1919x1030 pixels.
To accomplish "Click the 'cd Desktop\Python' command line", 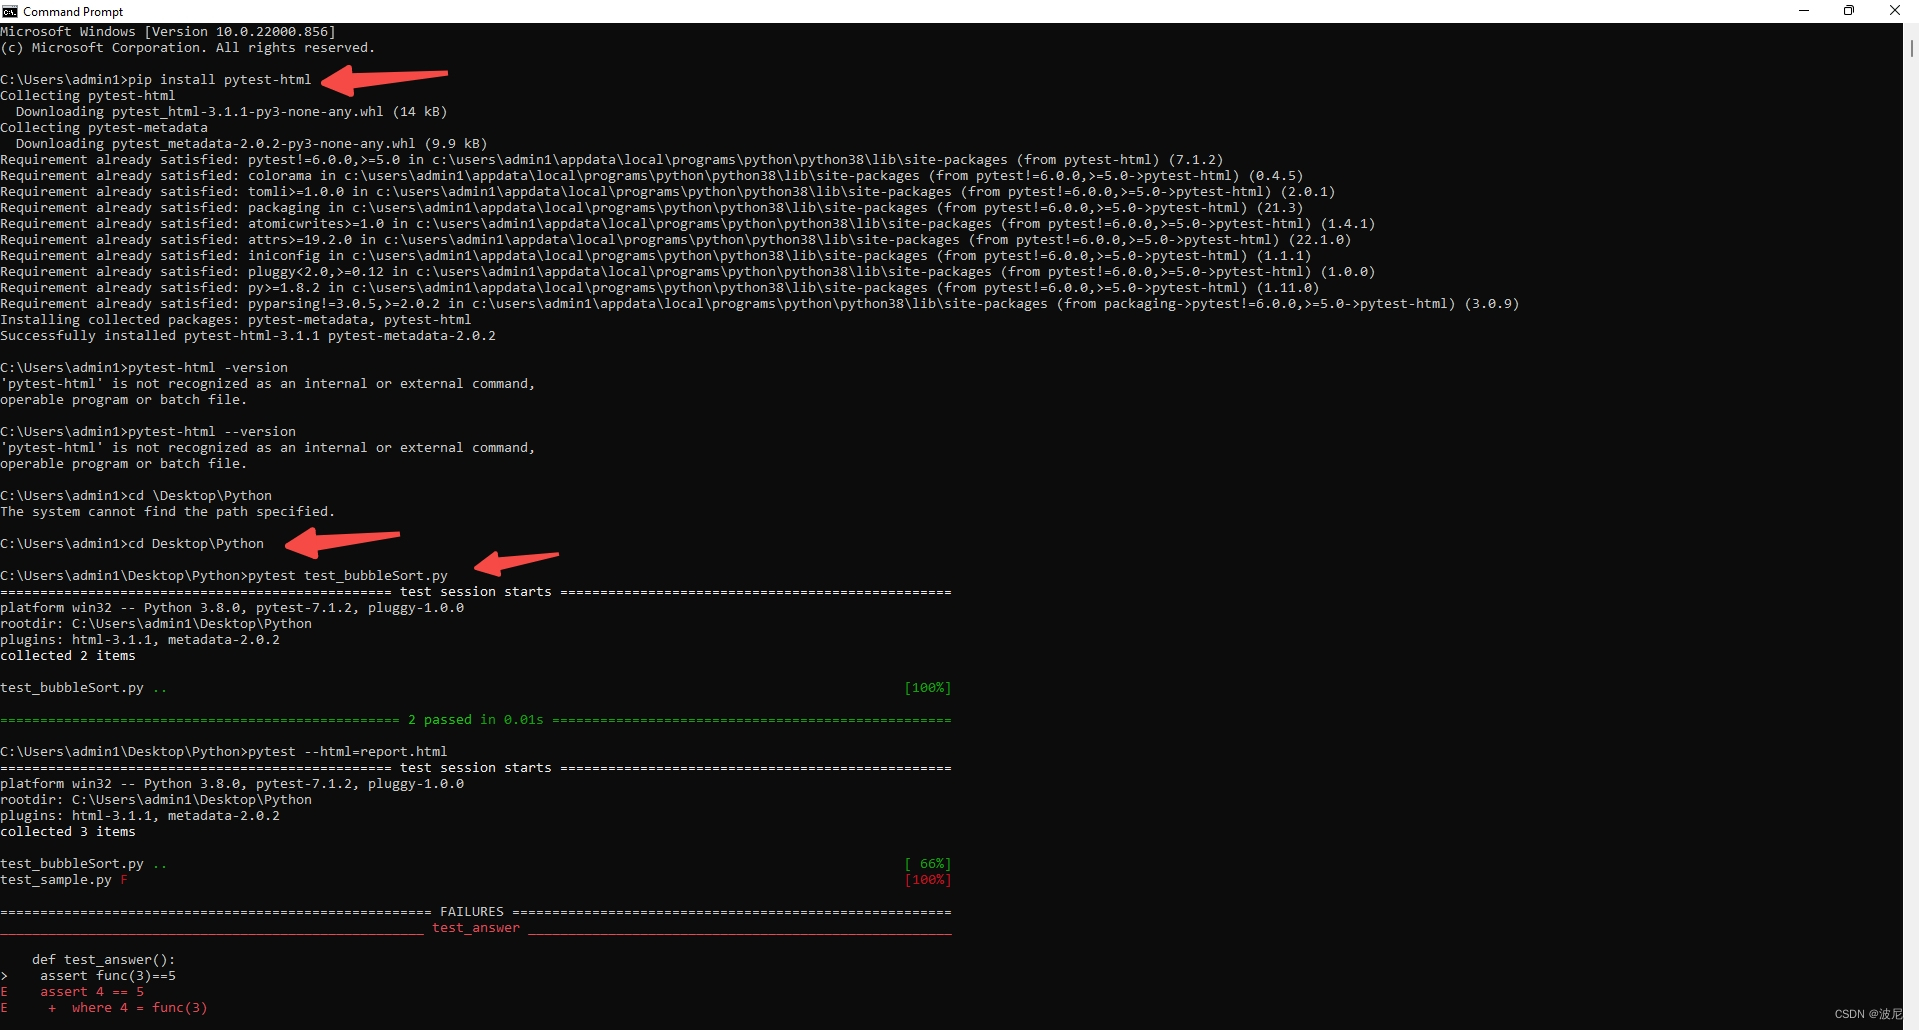I will point(132,544).
